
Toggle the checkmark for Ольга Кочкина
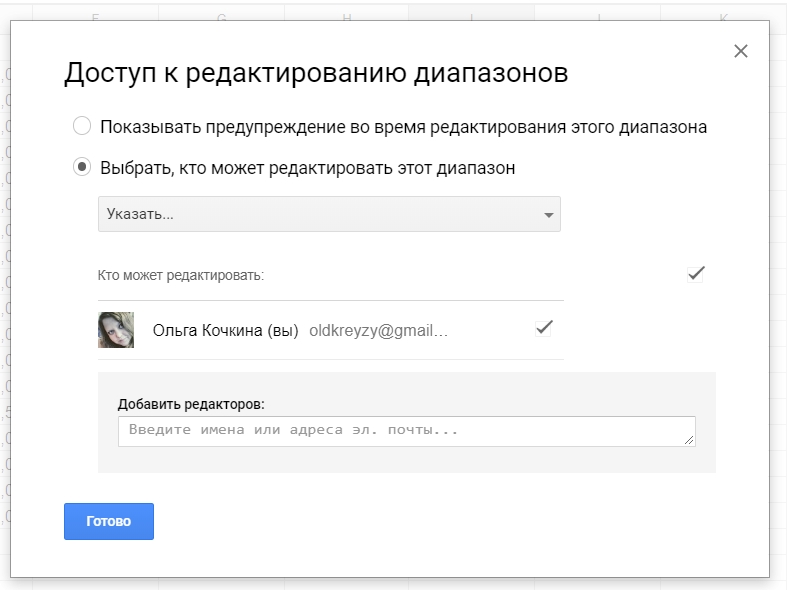pyautogui.click(x=544, y=327)
